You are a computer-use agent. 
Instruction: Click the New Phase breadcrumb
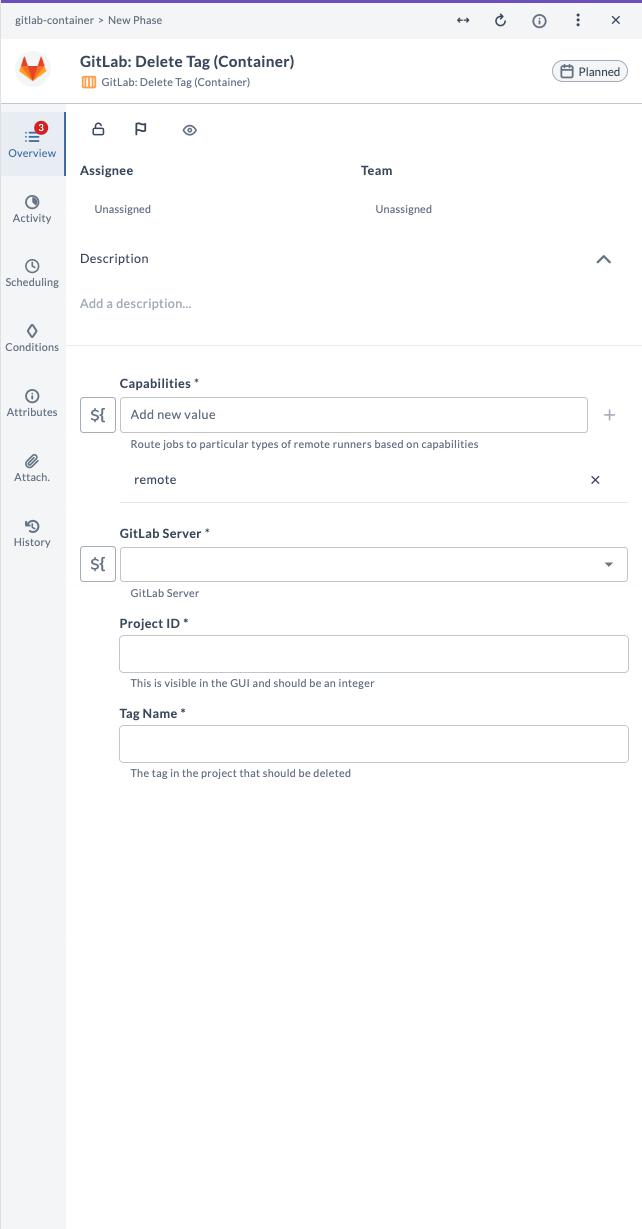(x=135, y=20)
